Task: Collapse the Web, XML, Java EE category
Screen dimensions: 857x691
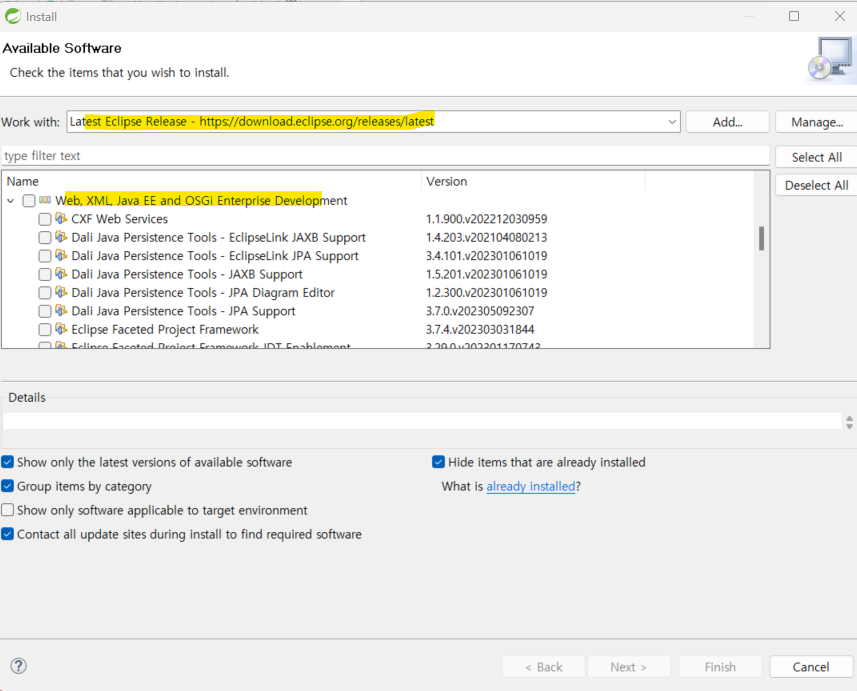Action: click(x=10, y=201)
